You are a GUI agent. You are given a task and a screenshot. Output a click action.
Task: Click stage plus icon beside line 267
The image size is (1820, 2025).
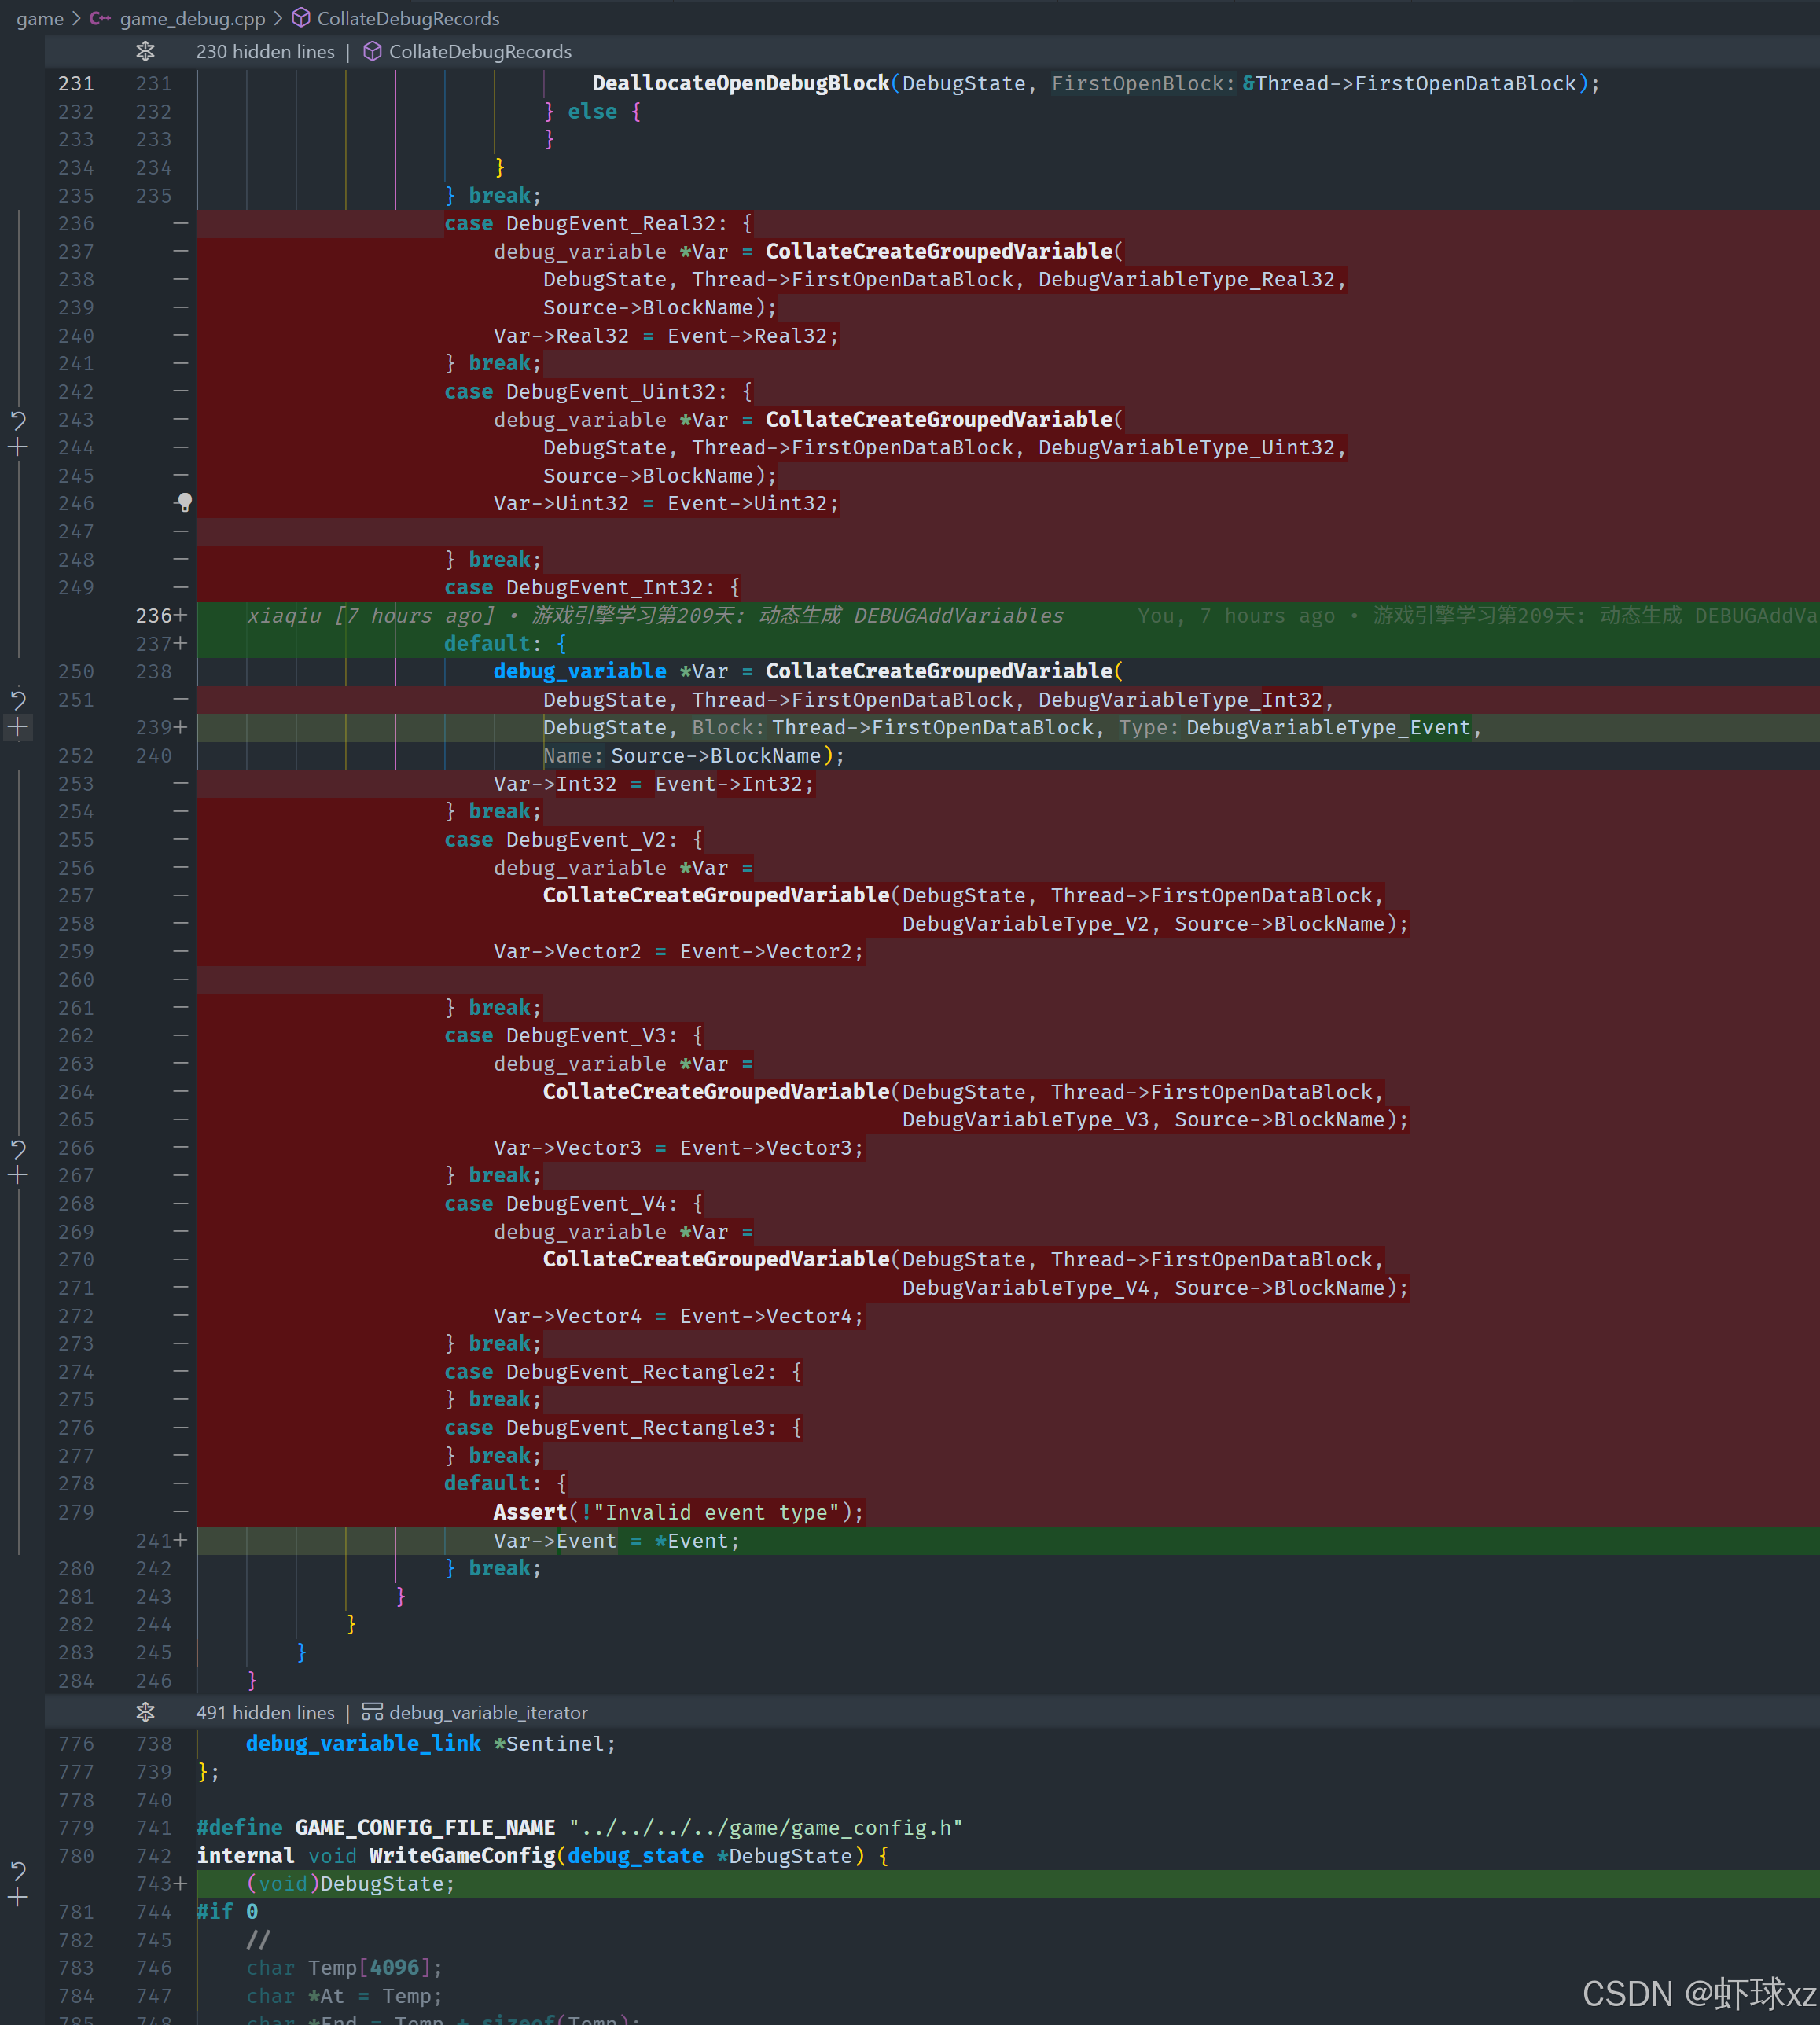click(x=18, y=1176)
